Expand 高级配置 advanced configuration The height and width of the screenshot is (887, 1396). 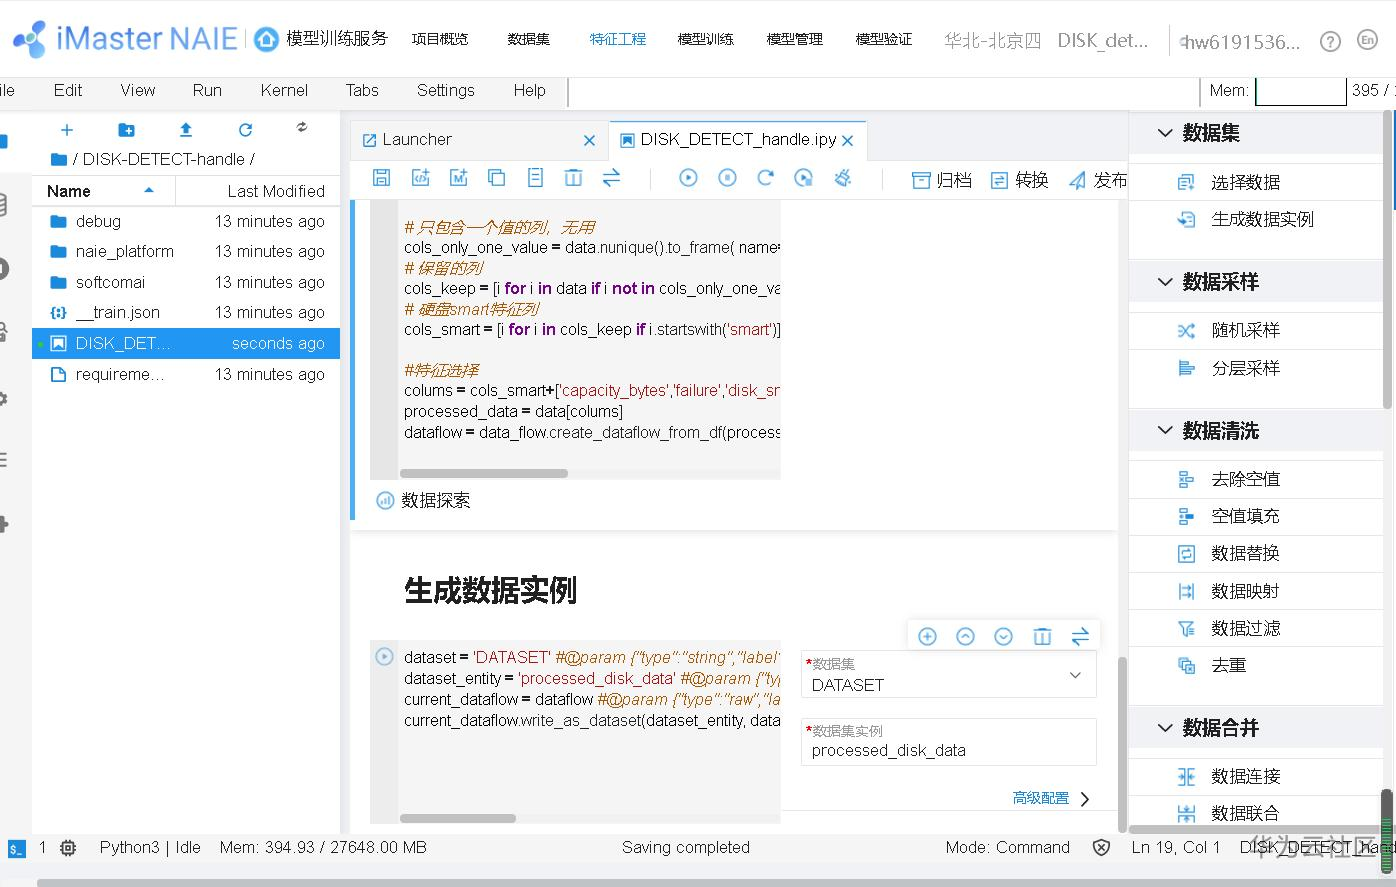coord(1051,798)
